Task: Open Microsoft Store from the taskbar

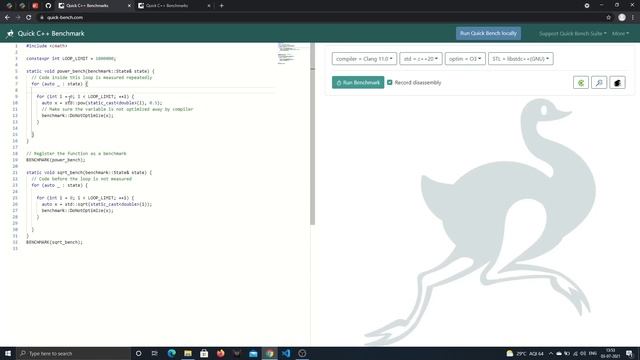Action: tap(204, 353)
